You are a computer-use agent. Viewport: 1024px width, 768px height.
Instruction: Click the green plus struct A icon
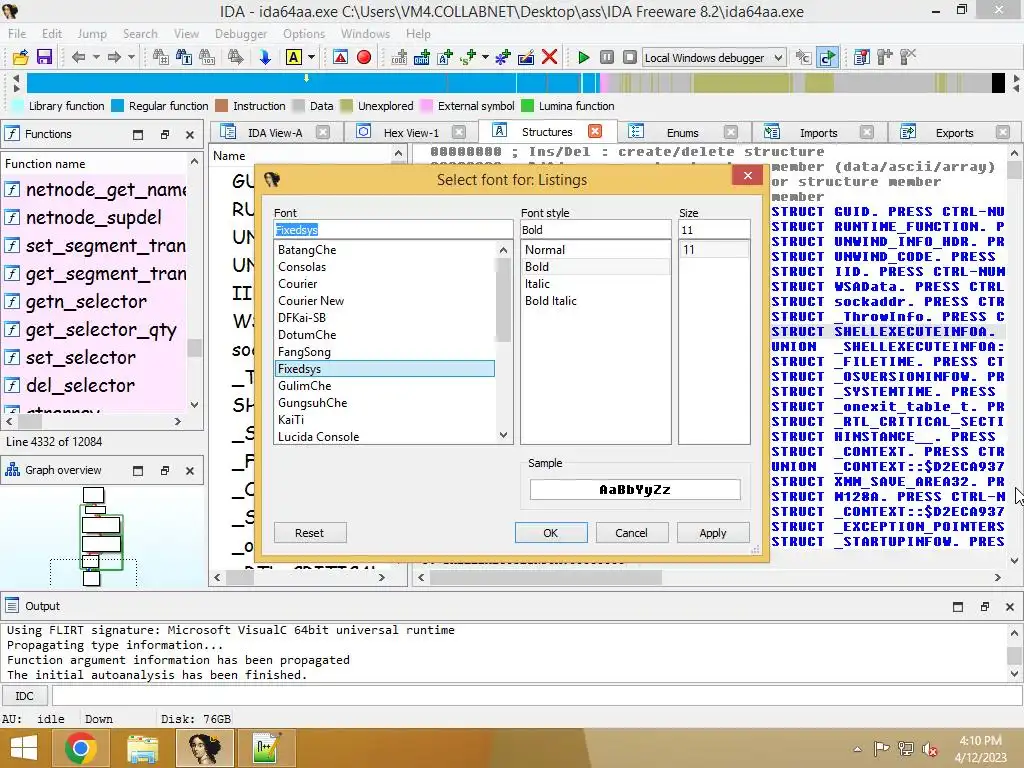click(x=445, y=57)
